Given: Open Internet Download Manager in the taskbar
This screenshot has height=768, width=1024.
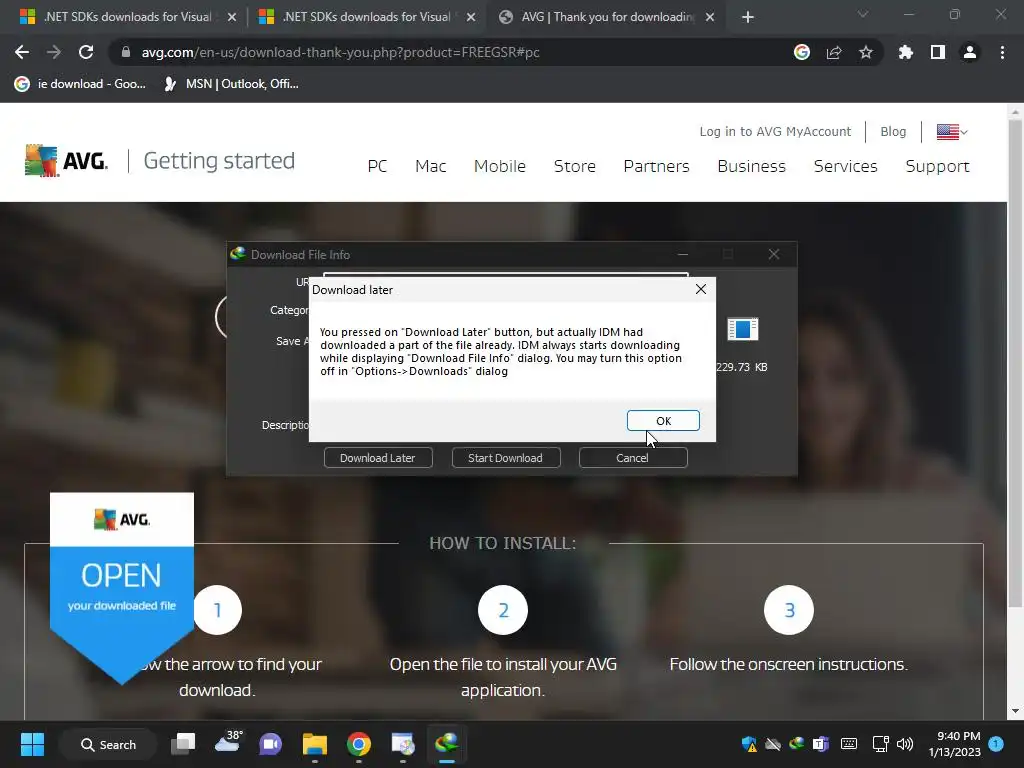Looking at the screenshot, I should tap(447, 744).
